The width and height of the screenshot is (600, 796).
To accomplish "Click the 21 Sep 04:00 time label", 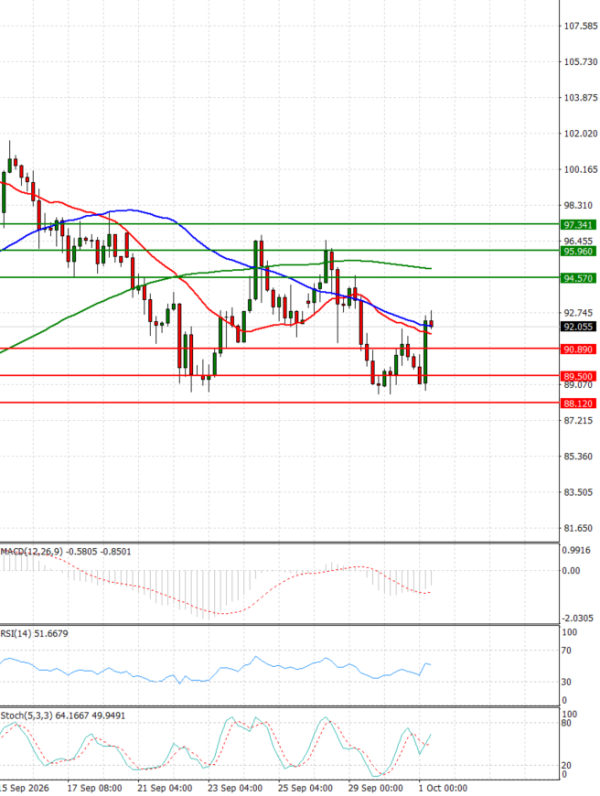I will coord(164,788).
